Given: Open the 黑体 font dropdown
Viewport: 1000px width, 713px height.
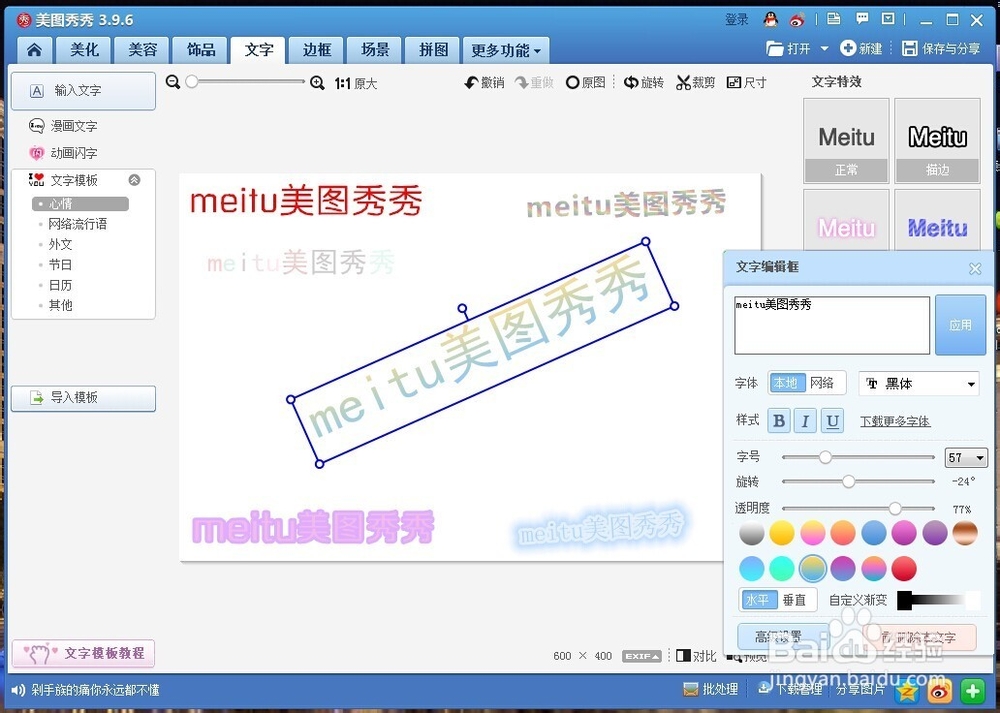Looking at the screenshot, I should tap(918, 383).
